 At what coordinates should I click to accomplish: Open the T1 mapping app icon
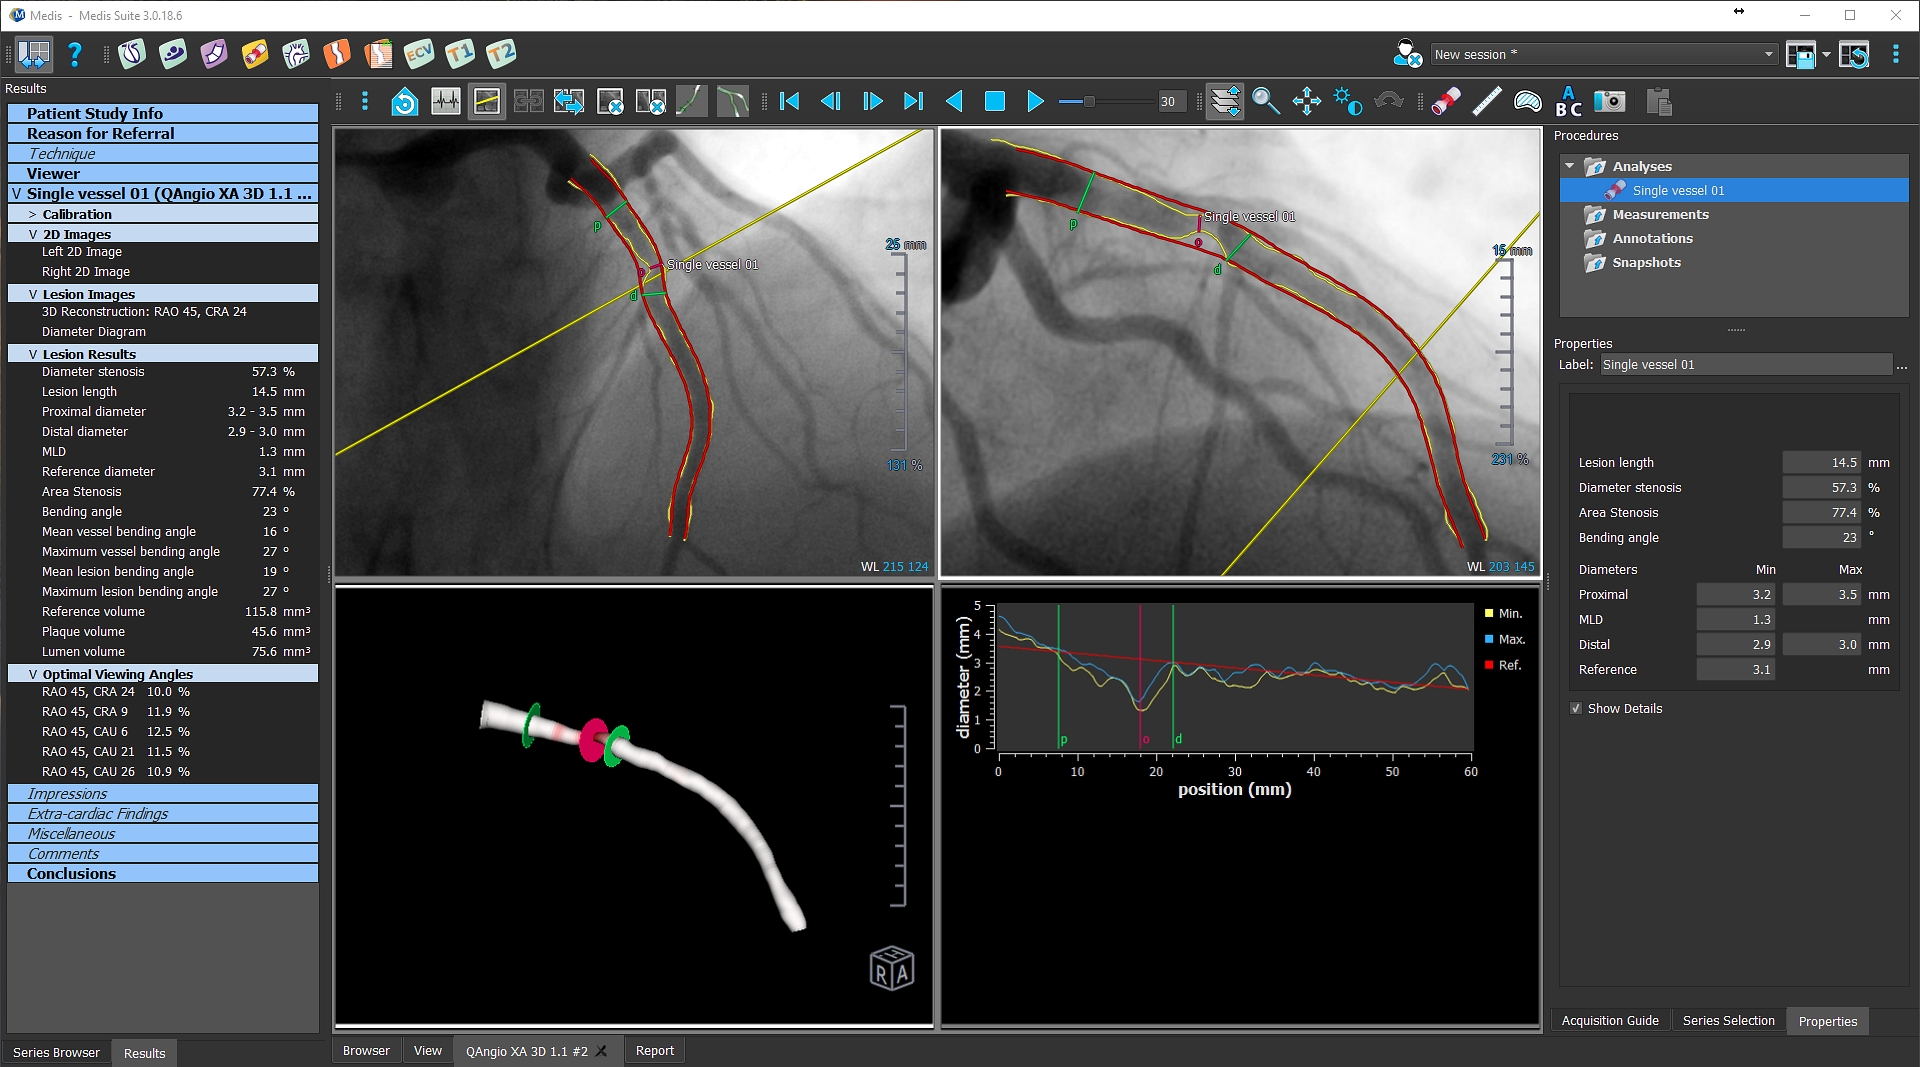[x=459, y=54]
